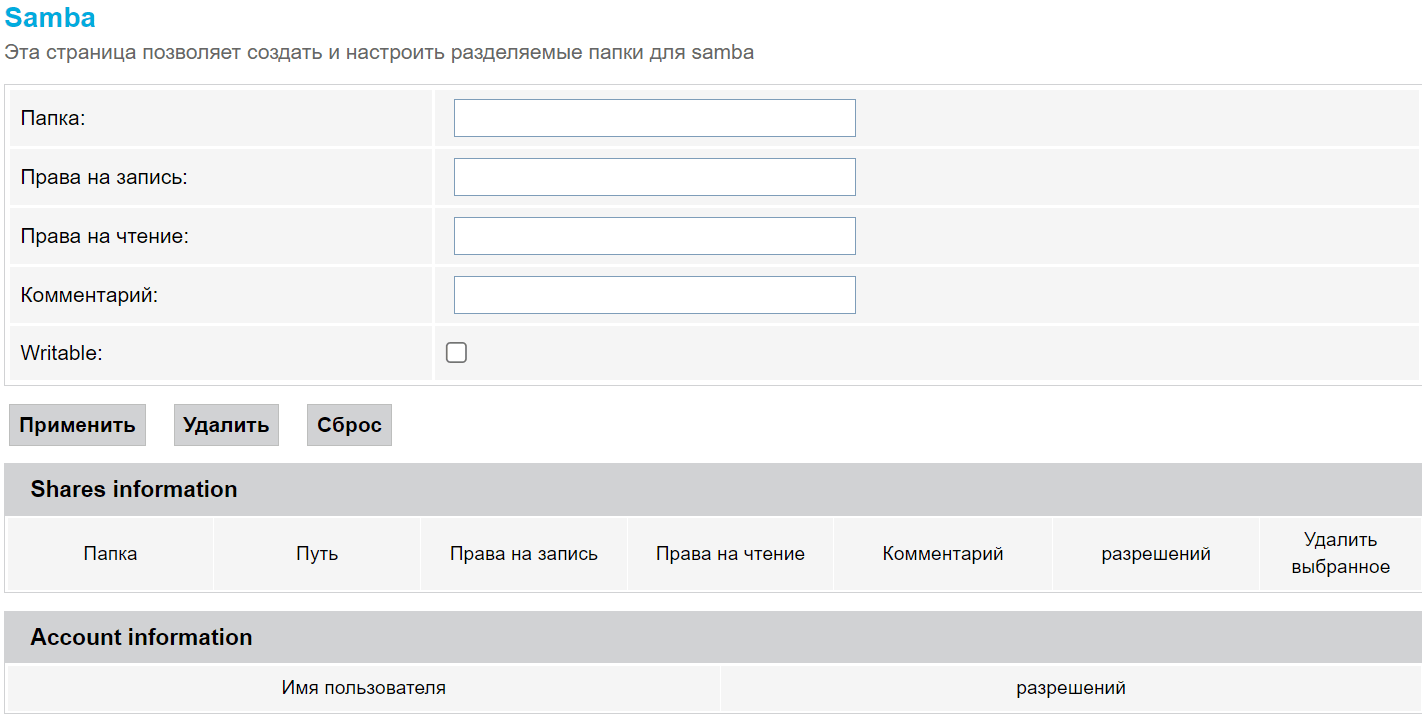Image resolution: width=1422 pixels, height=720 pixels.
Task: Click the Удалить выбранное column header
Action: click(1340, 553)
